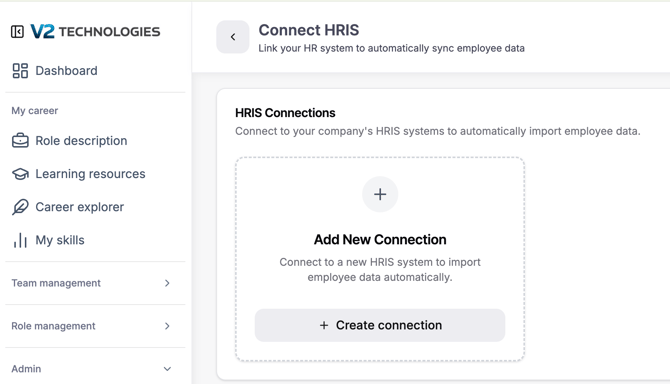Click 'Connect to your company's HRIS systems' description
The image size is (670, 384).
tap(438, 131)
